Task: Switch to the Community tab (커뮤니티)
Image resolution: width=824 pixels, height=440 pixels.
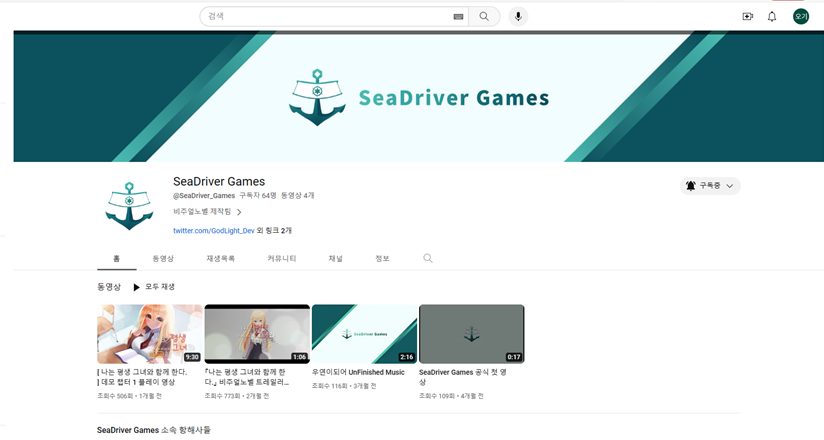Action: 282,259
